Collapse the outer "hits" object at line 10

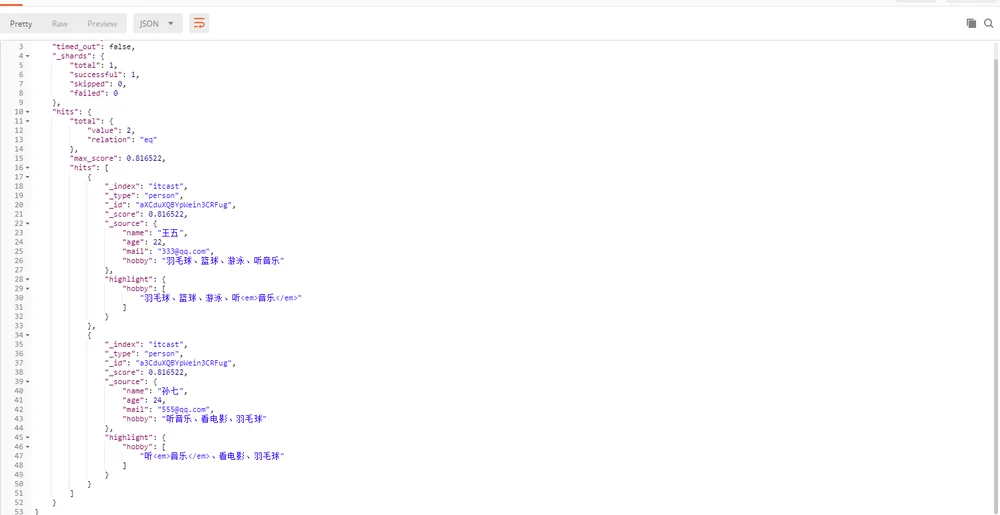tap(27, 112)
